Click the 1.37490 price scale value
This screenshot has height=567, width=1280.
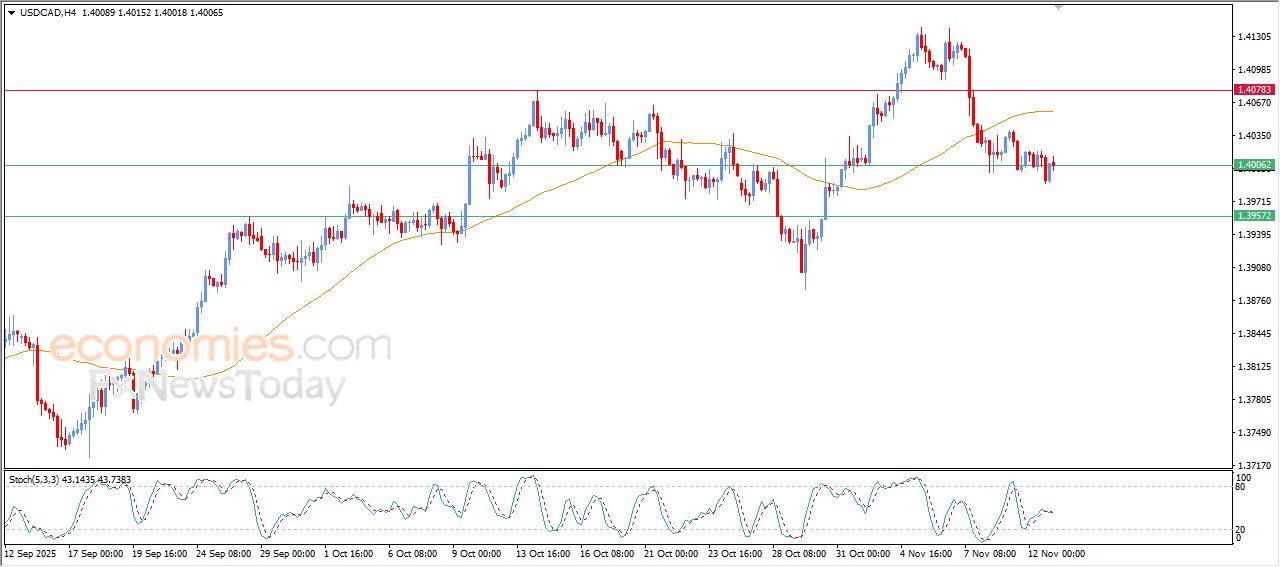pos(1254,433)
